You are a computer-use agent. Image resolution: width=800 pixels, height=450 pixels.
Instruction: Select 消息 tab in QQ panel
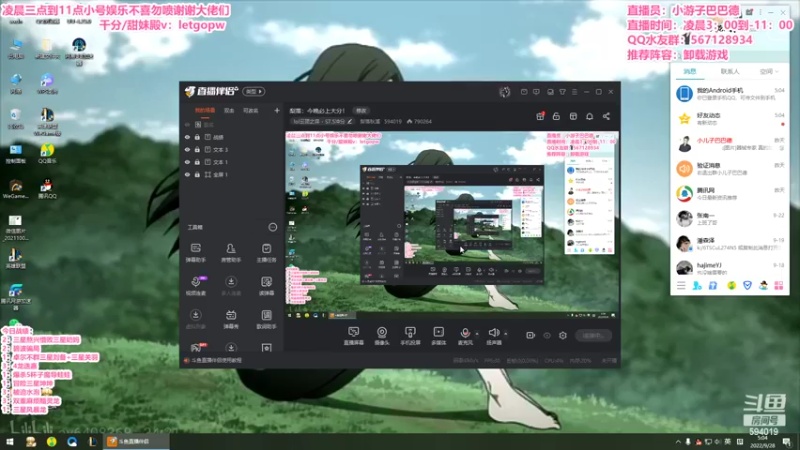[690, 71]
